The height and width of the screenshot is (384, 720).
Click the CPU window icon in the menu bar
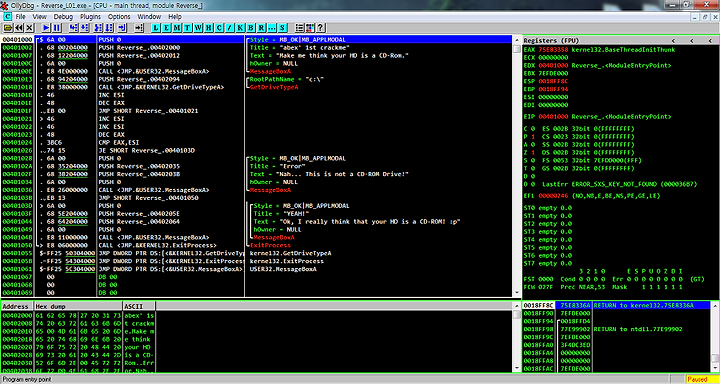pyautogui.click(x=7, y=17)
